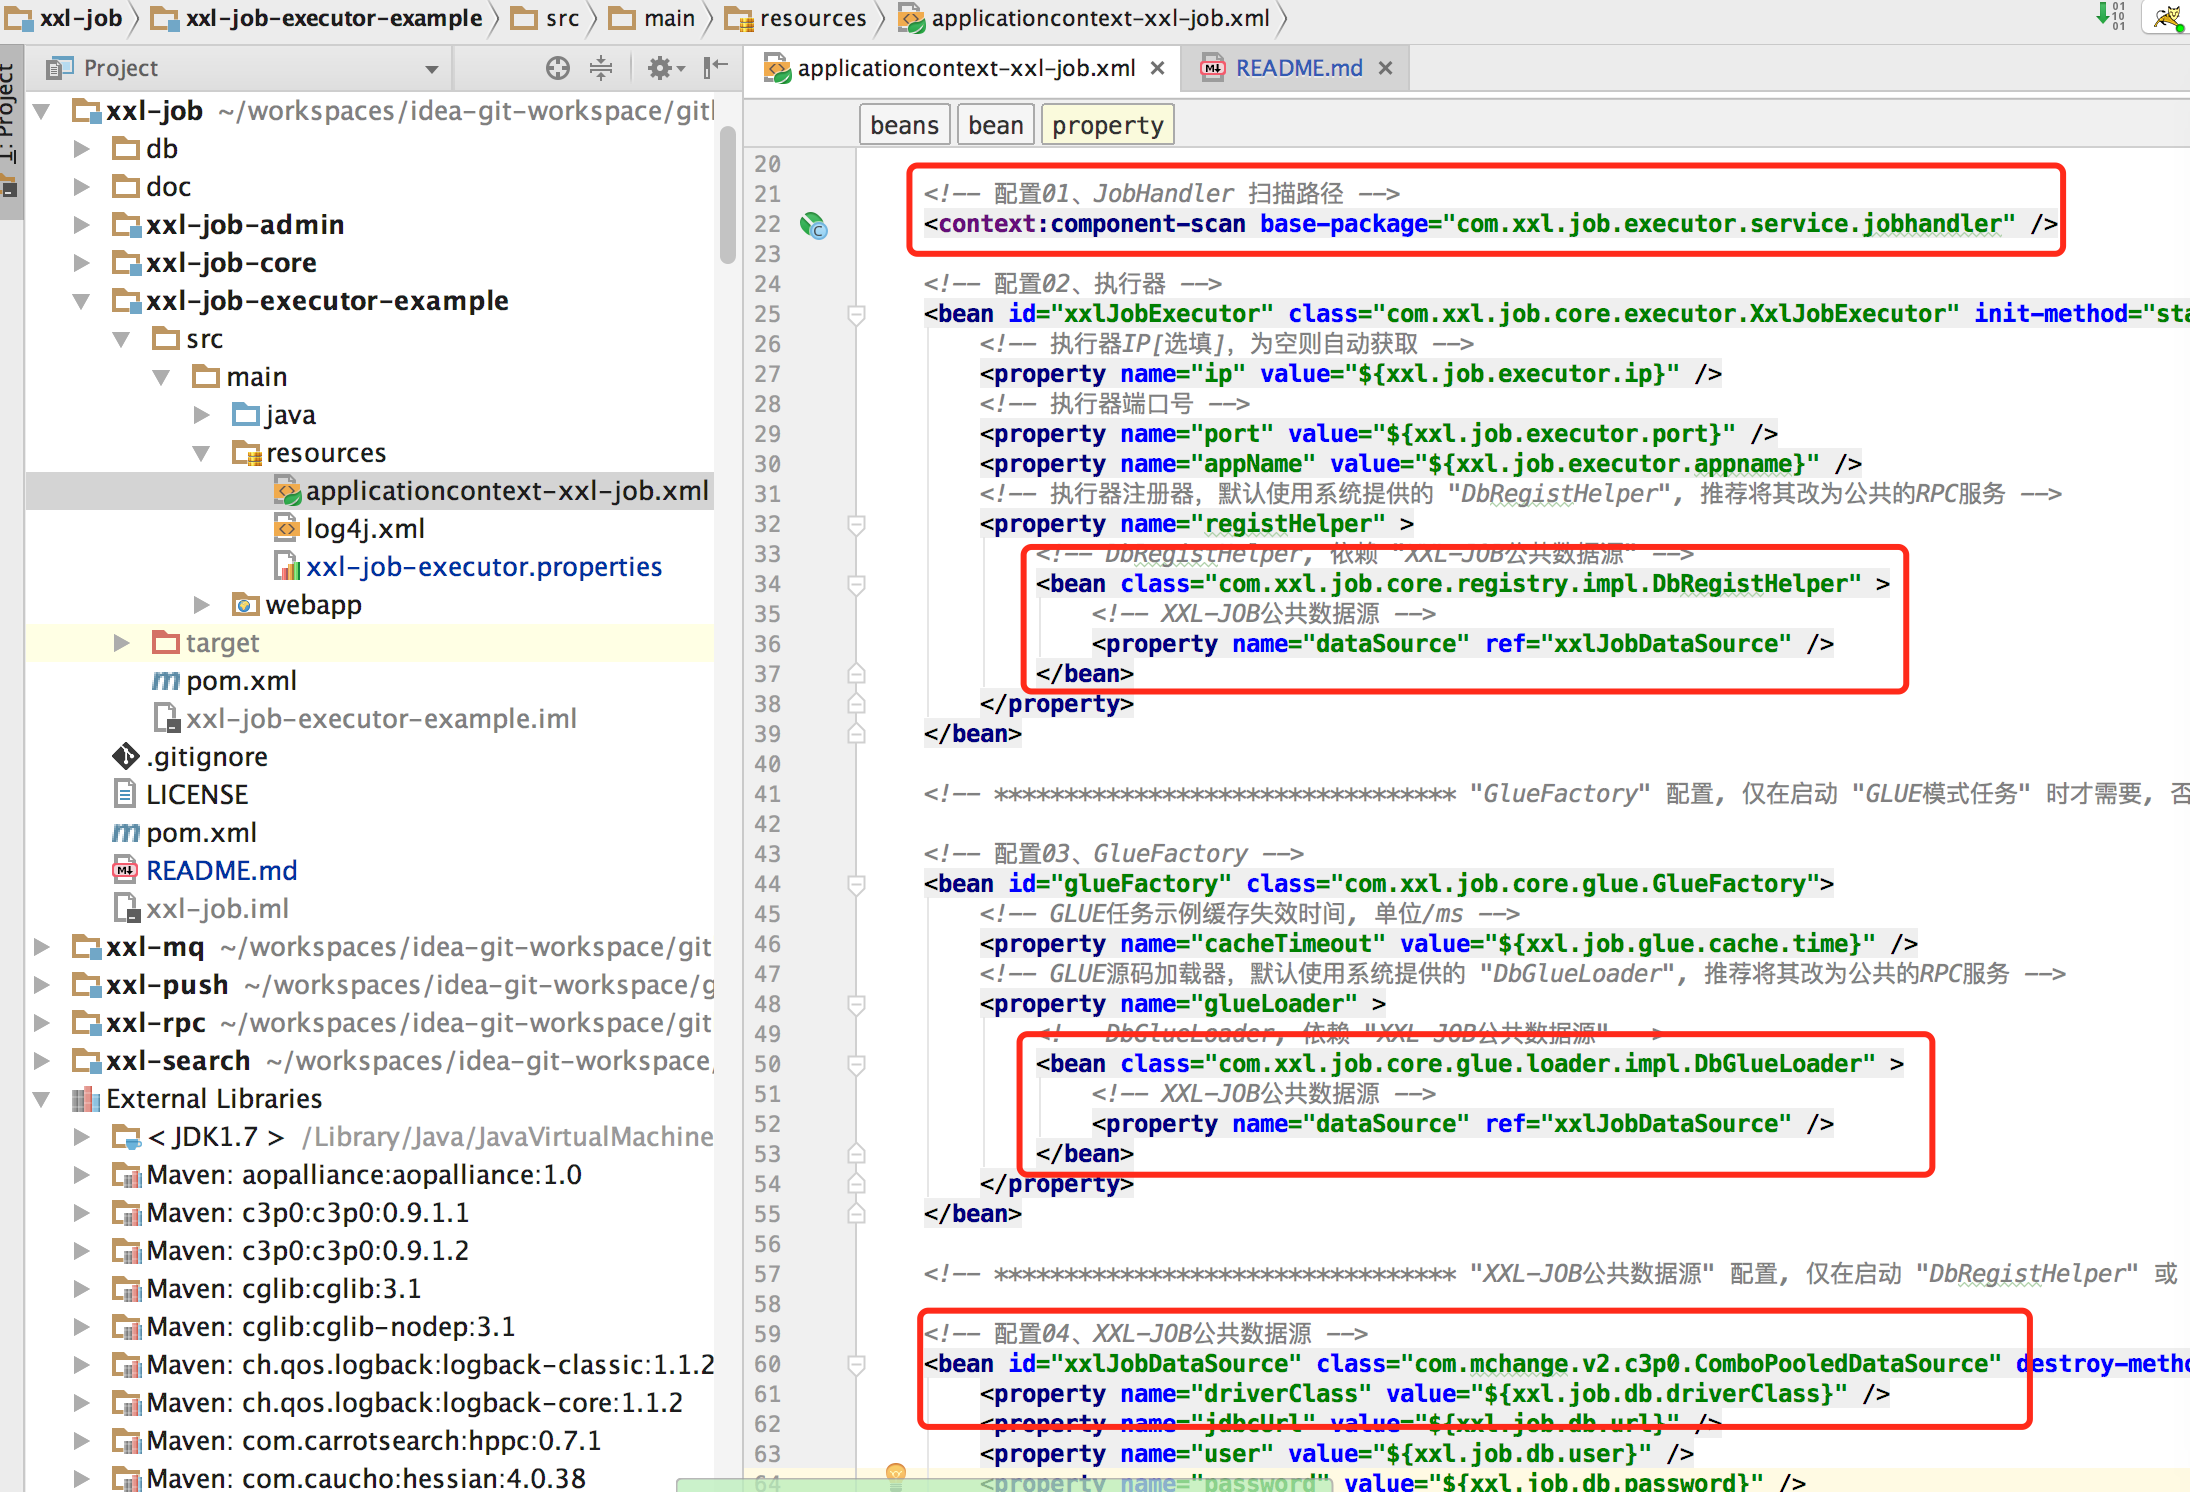Click the log4j.xml file icon

coord(287,529)
